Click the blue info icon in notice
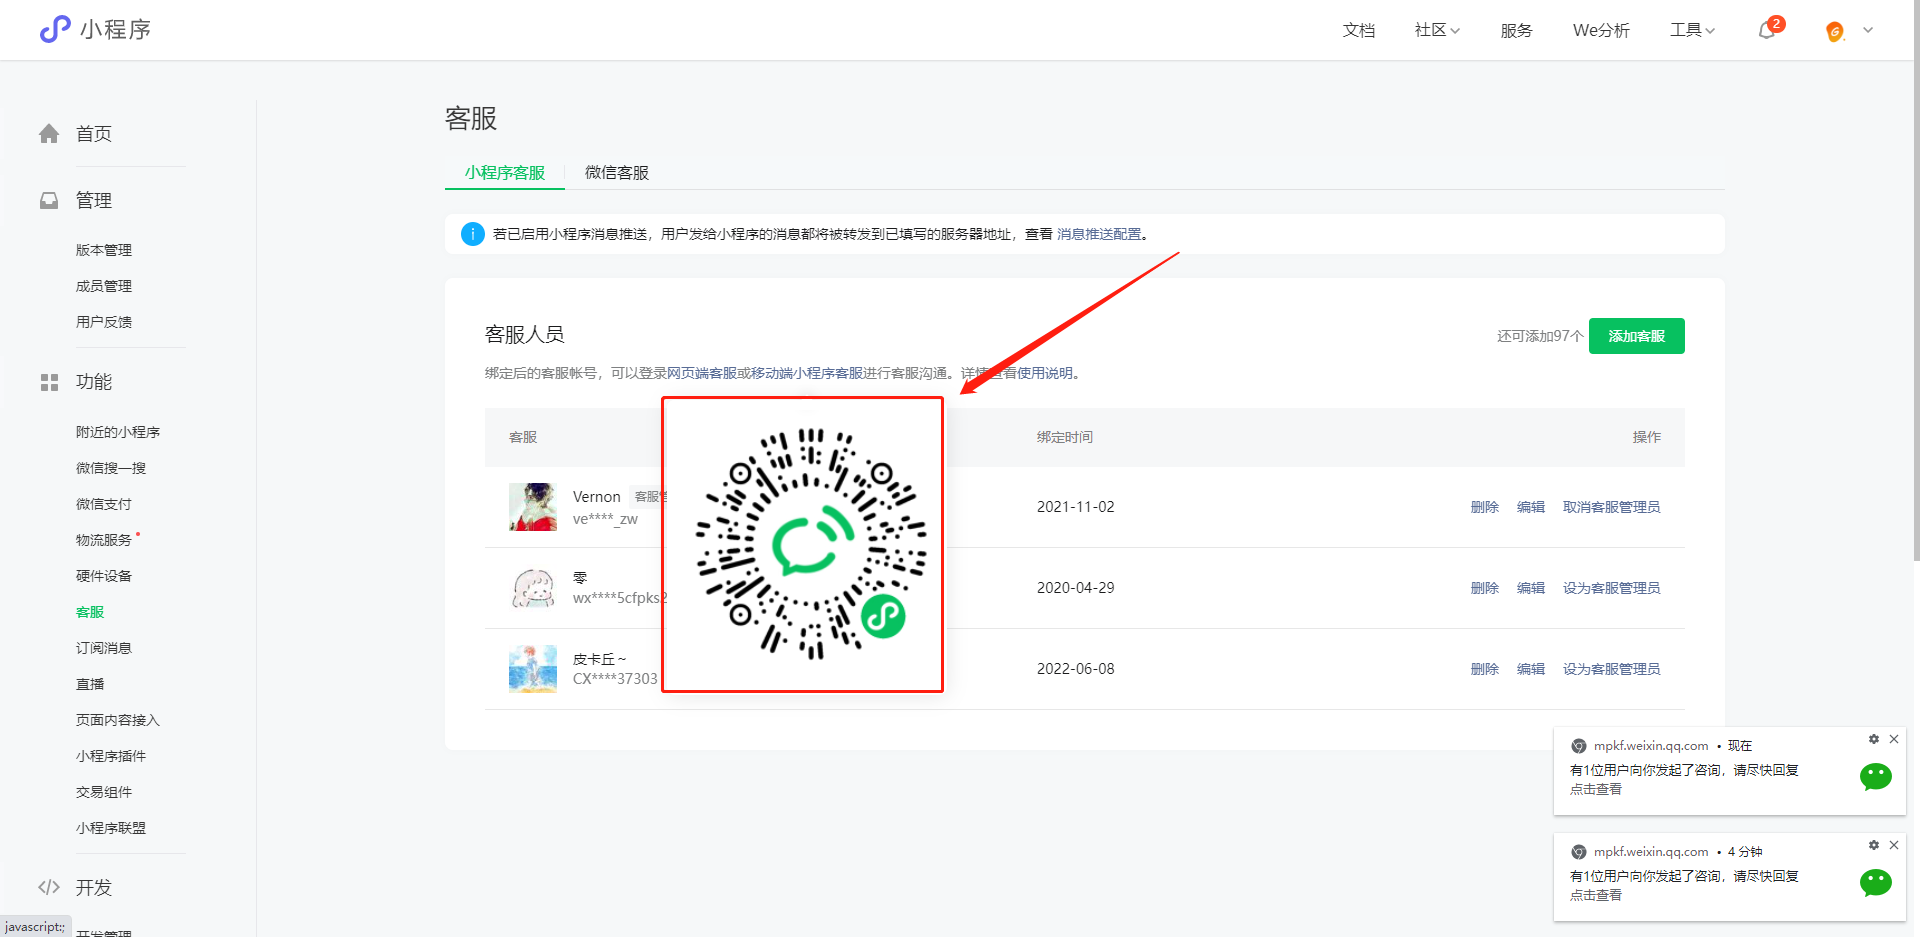This screenshot has width=1920, height=937. click(x=473, y=234)
